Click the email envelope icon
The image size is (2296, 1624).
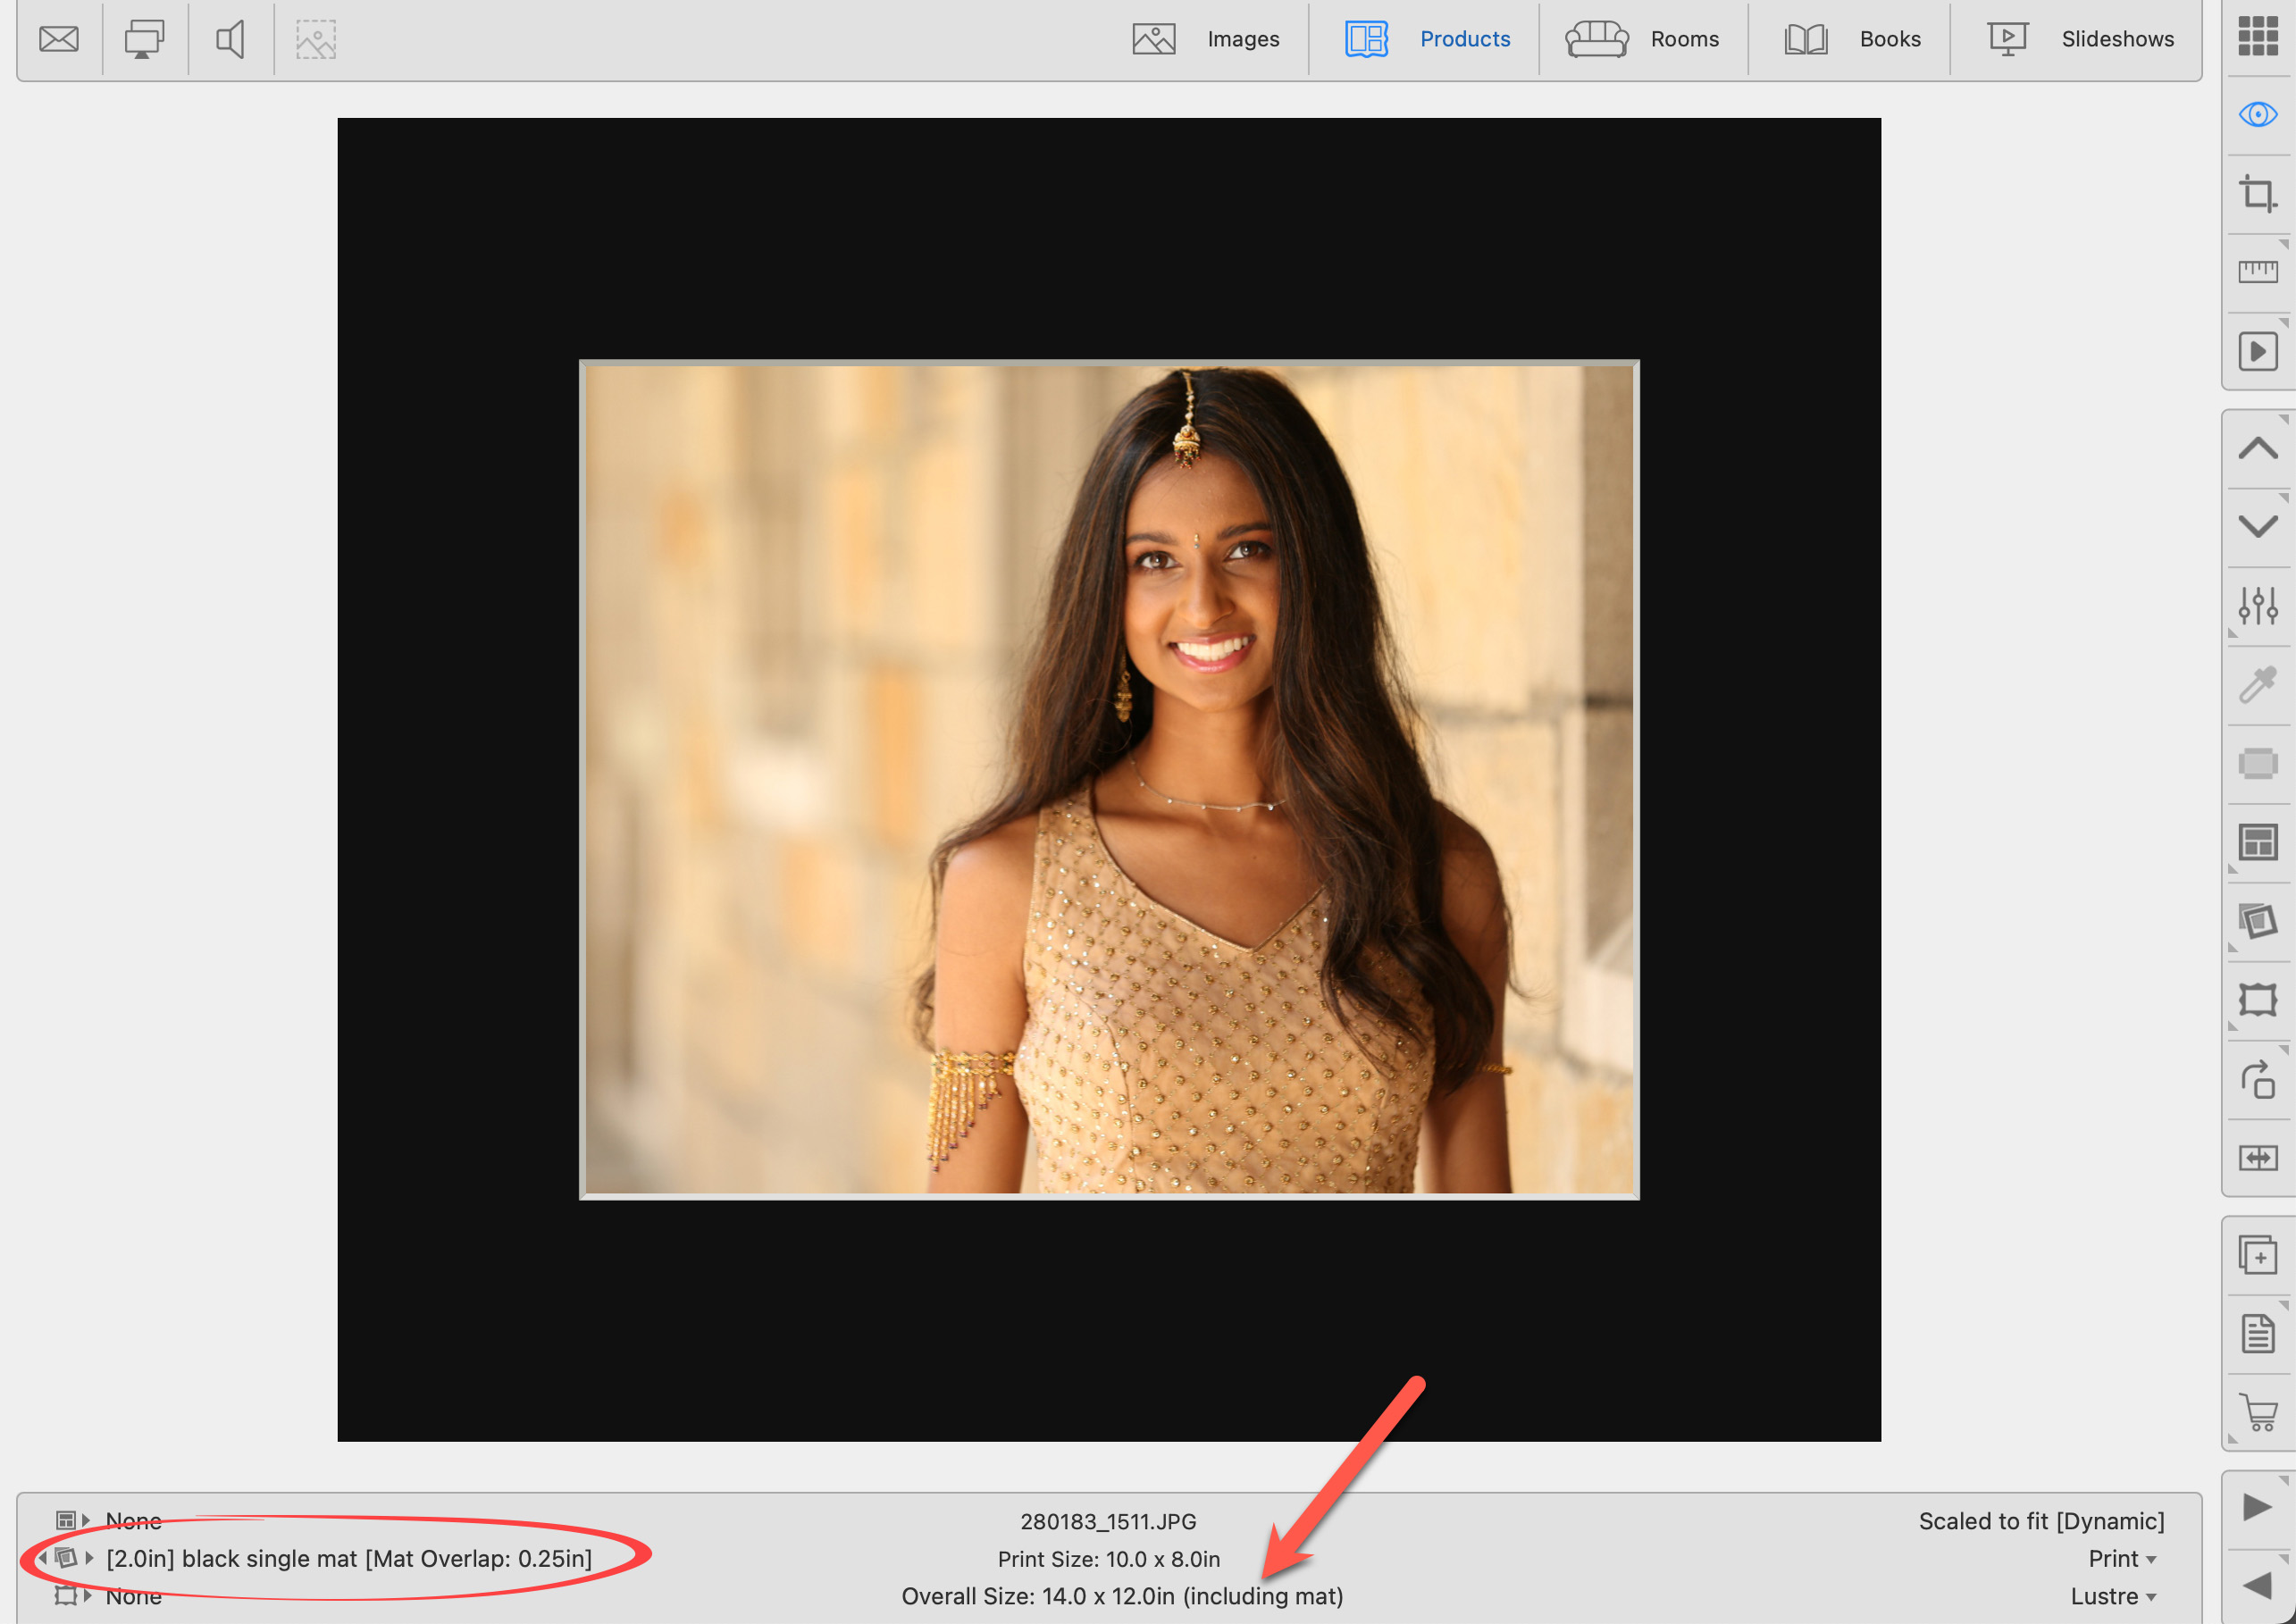pyautogui.click(x=59, y=40)
